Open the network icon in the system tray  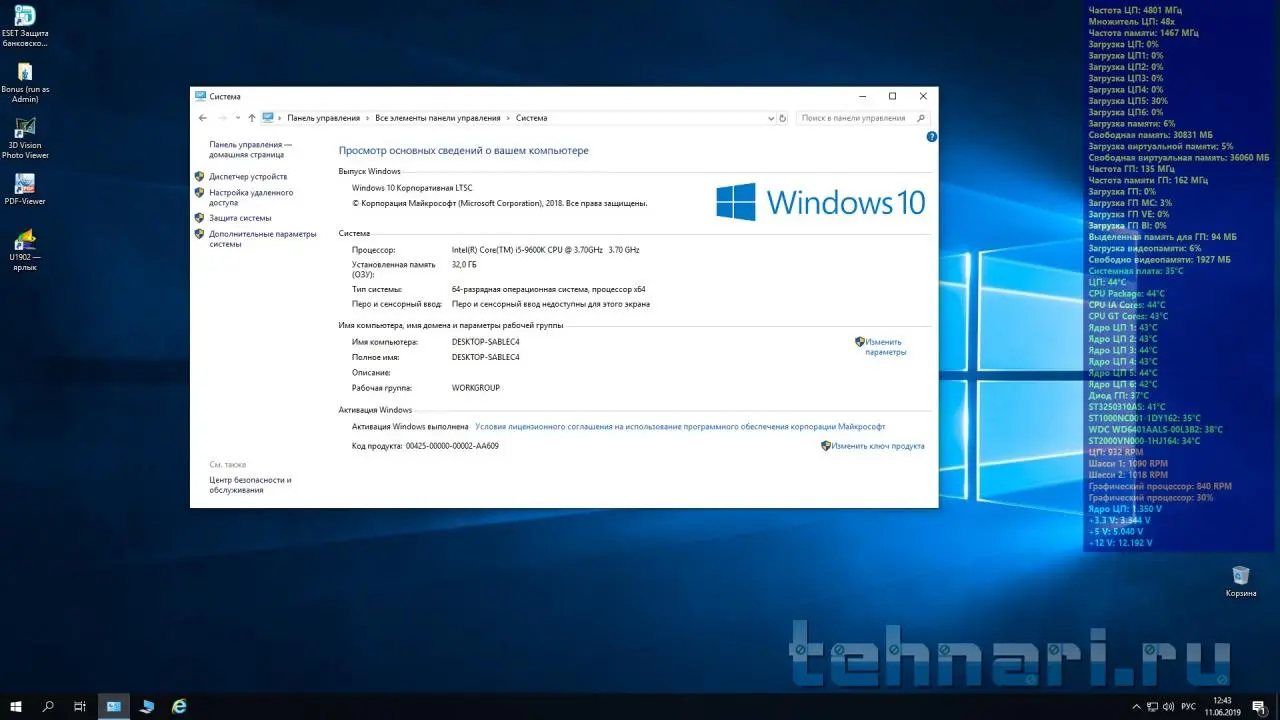click(x=1151, y=707)
